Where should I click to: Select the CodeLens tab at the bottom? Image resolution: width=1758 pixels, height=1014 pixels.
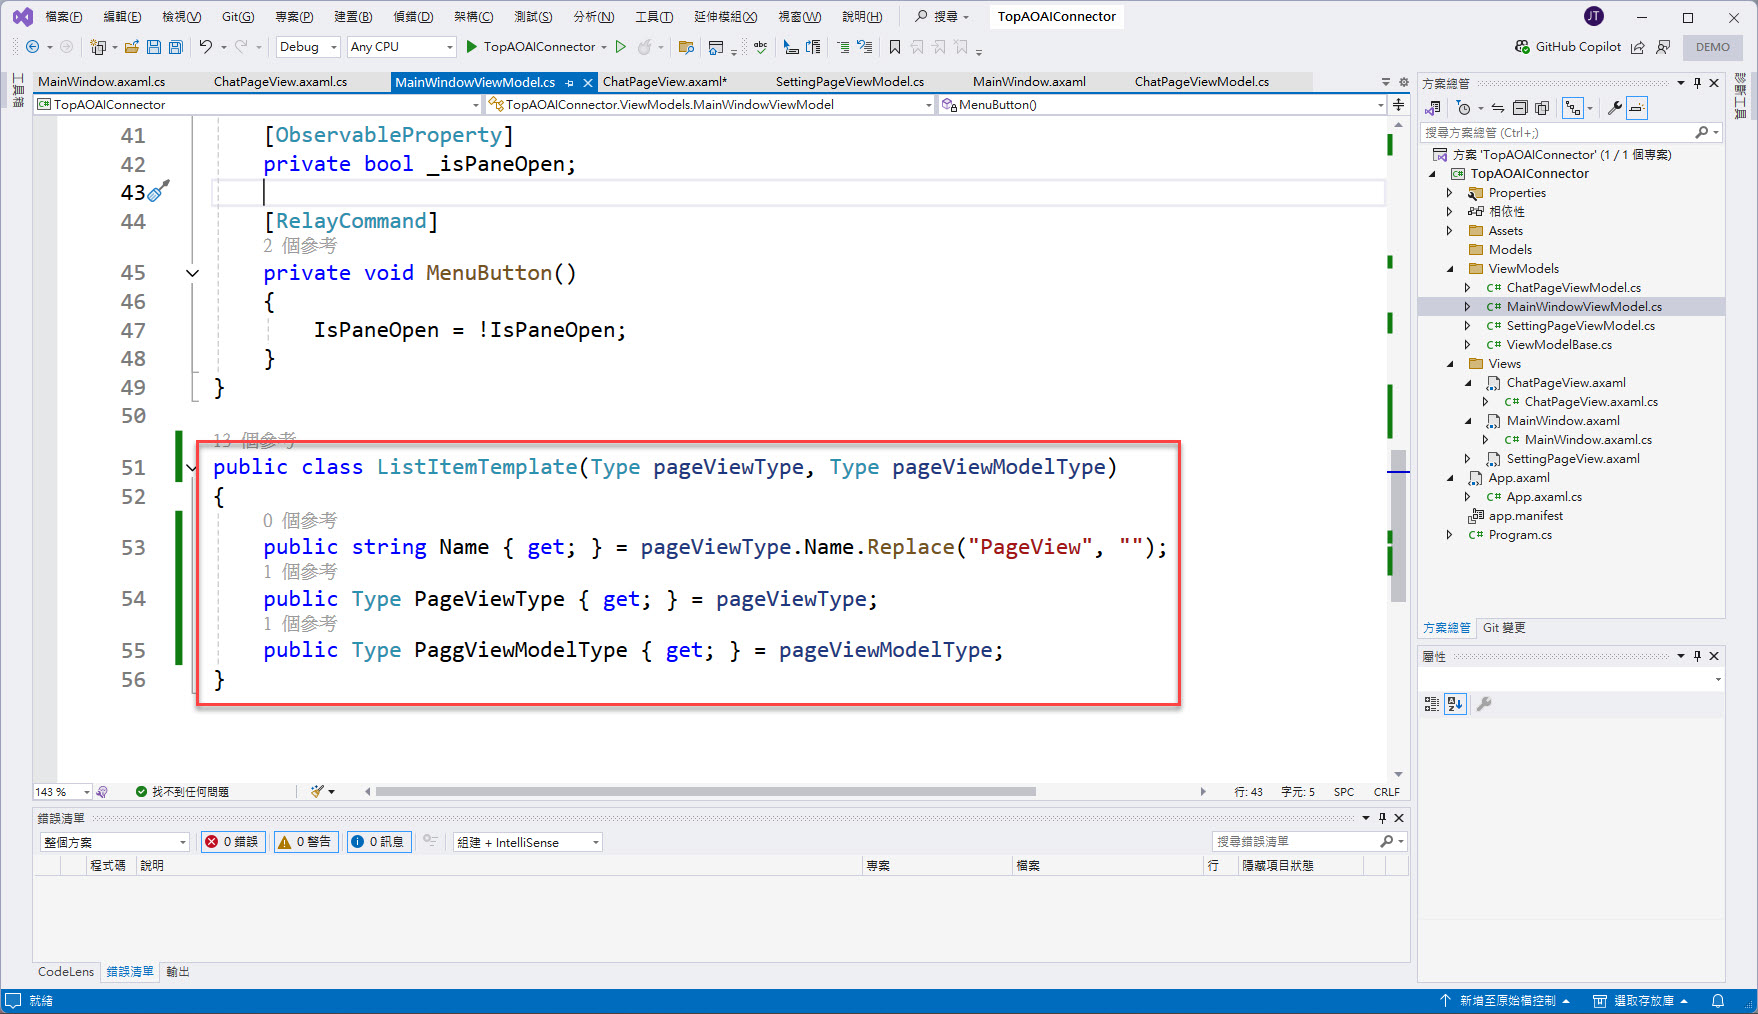pos(66,972)
